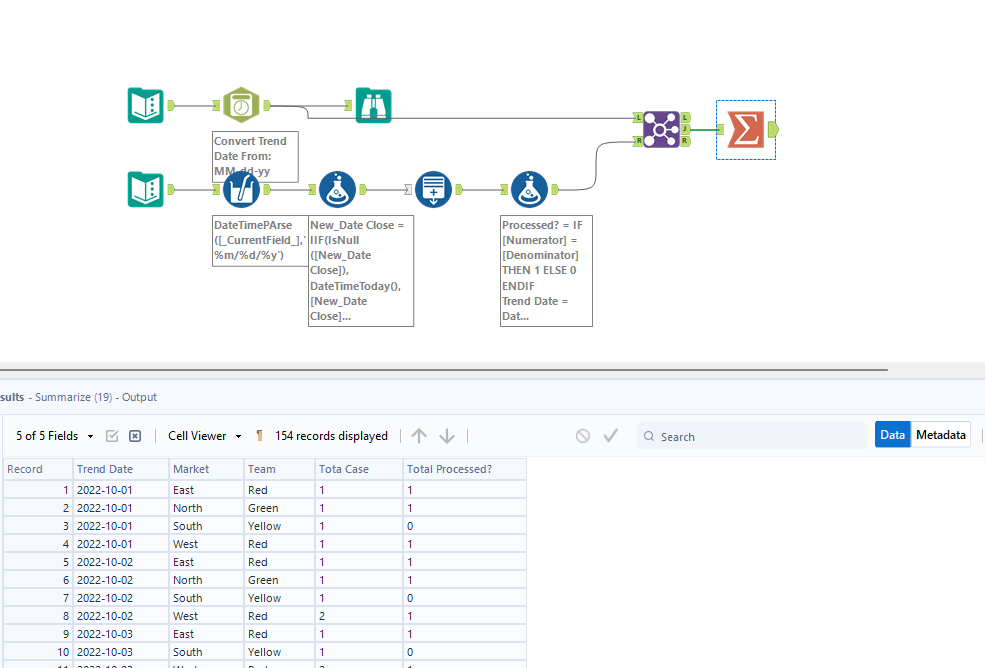The height and width of the screenshot is (668, 985).
Task: Click the DateTimeParse annotation box
Action: coord(260,241)
